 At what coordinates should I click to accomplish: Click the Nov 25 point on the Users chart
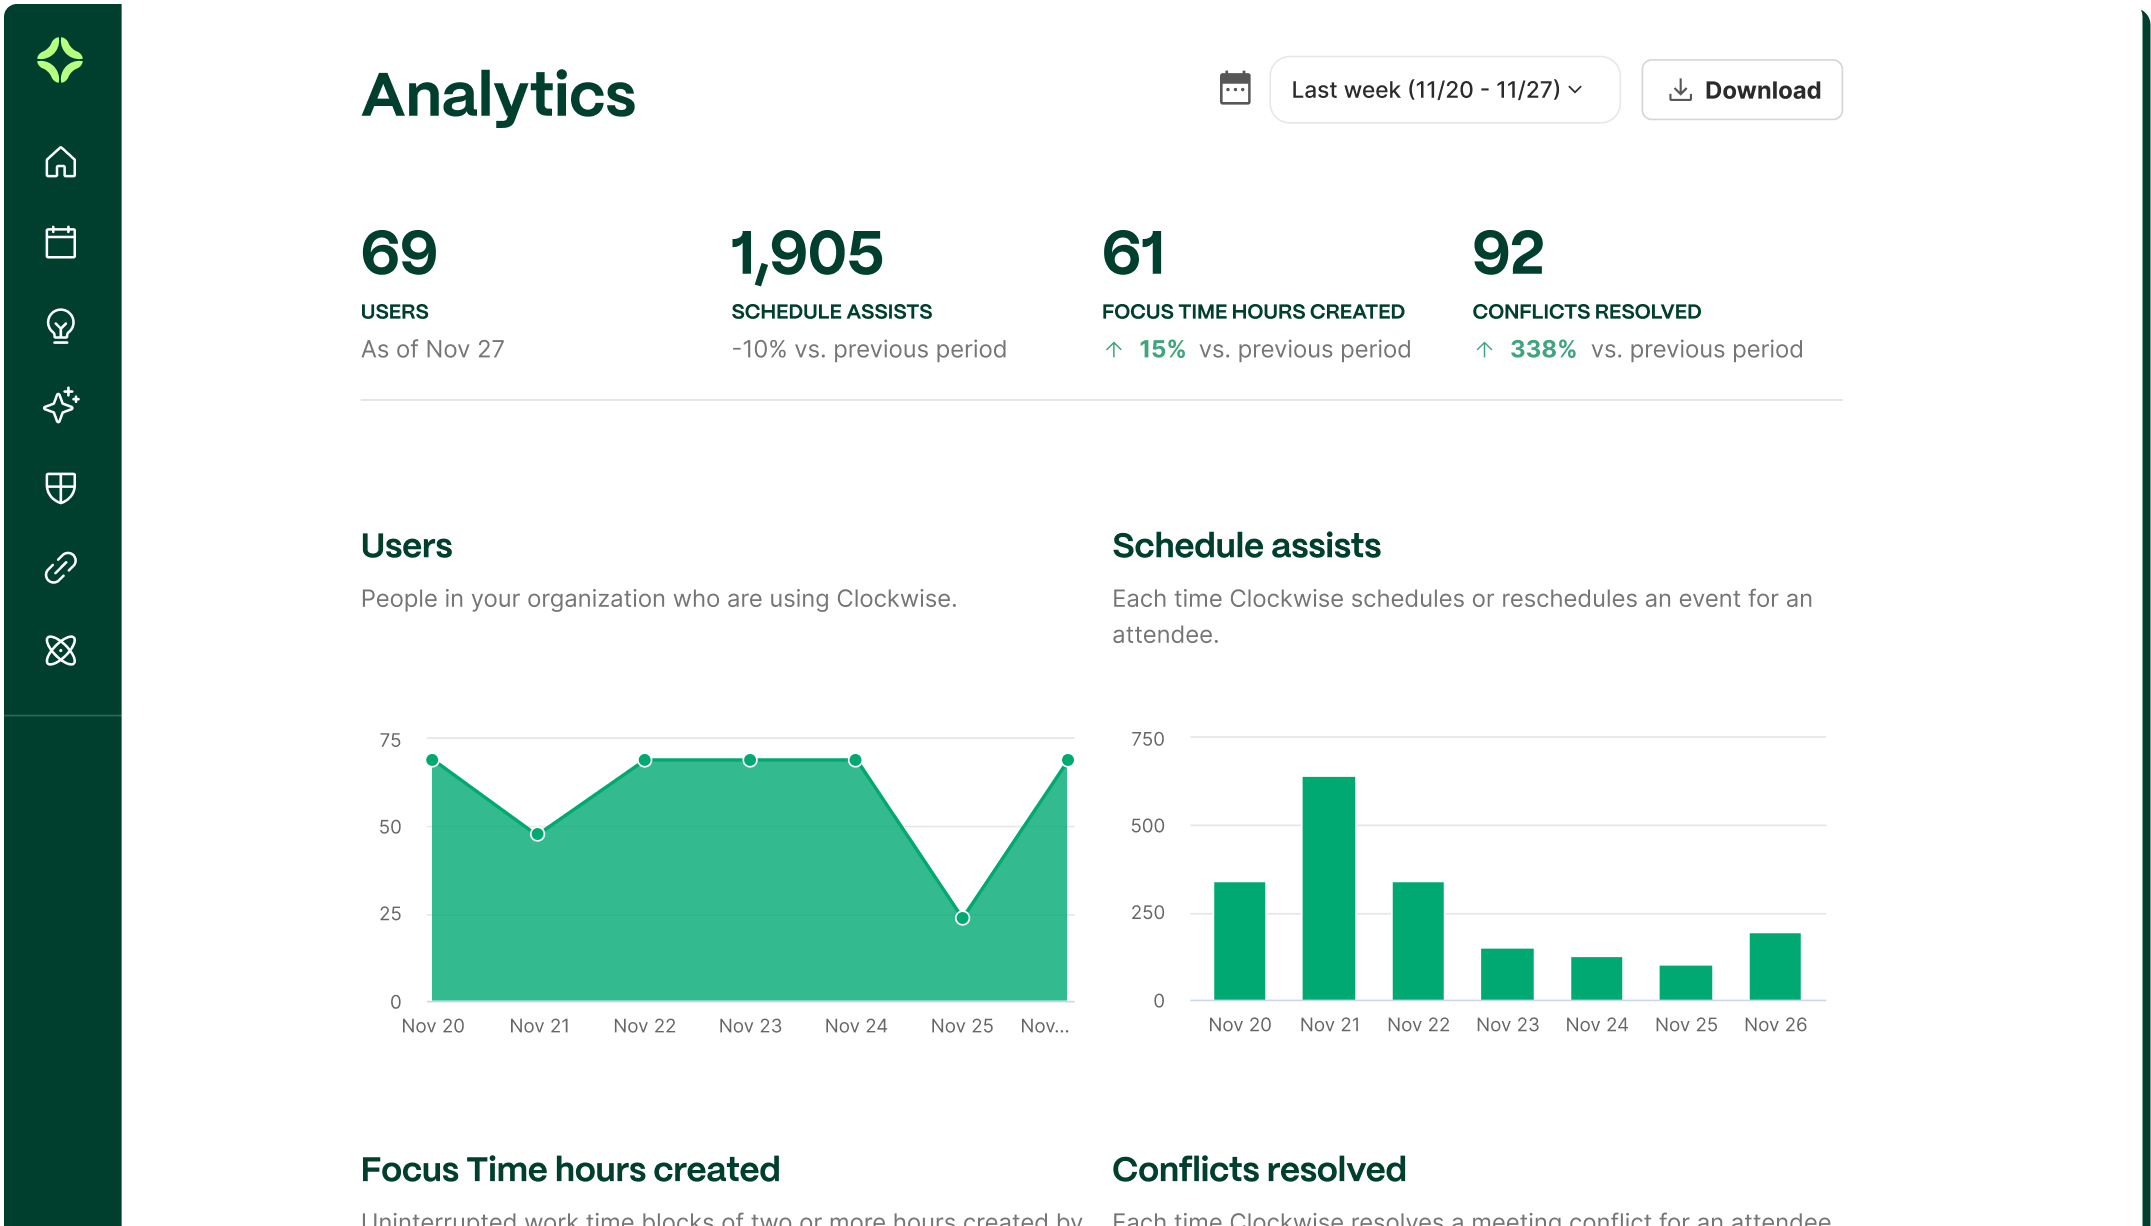click(962, 918)
